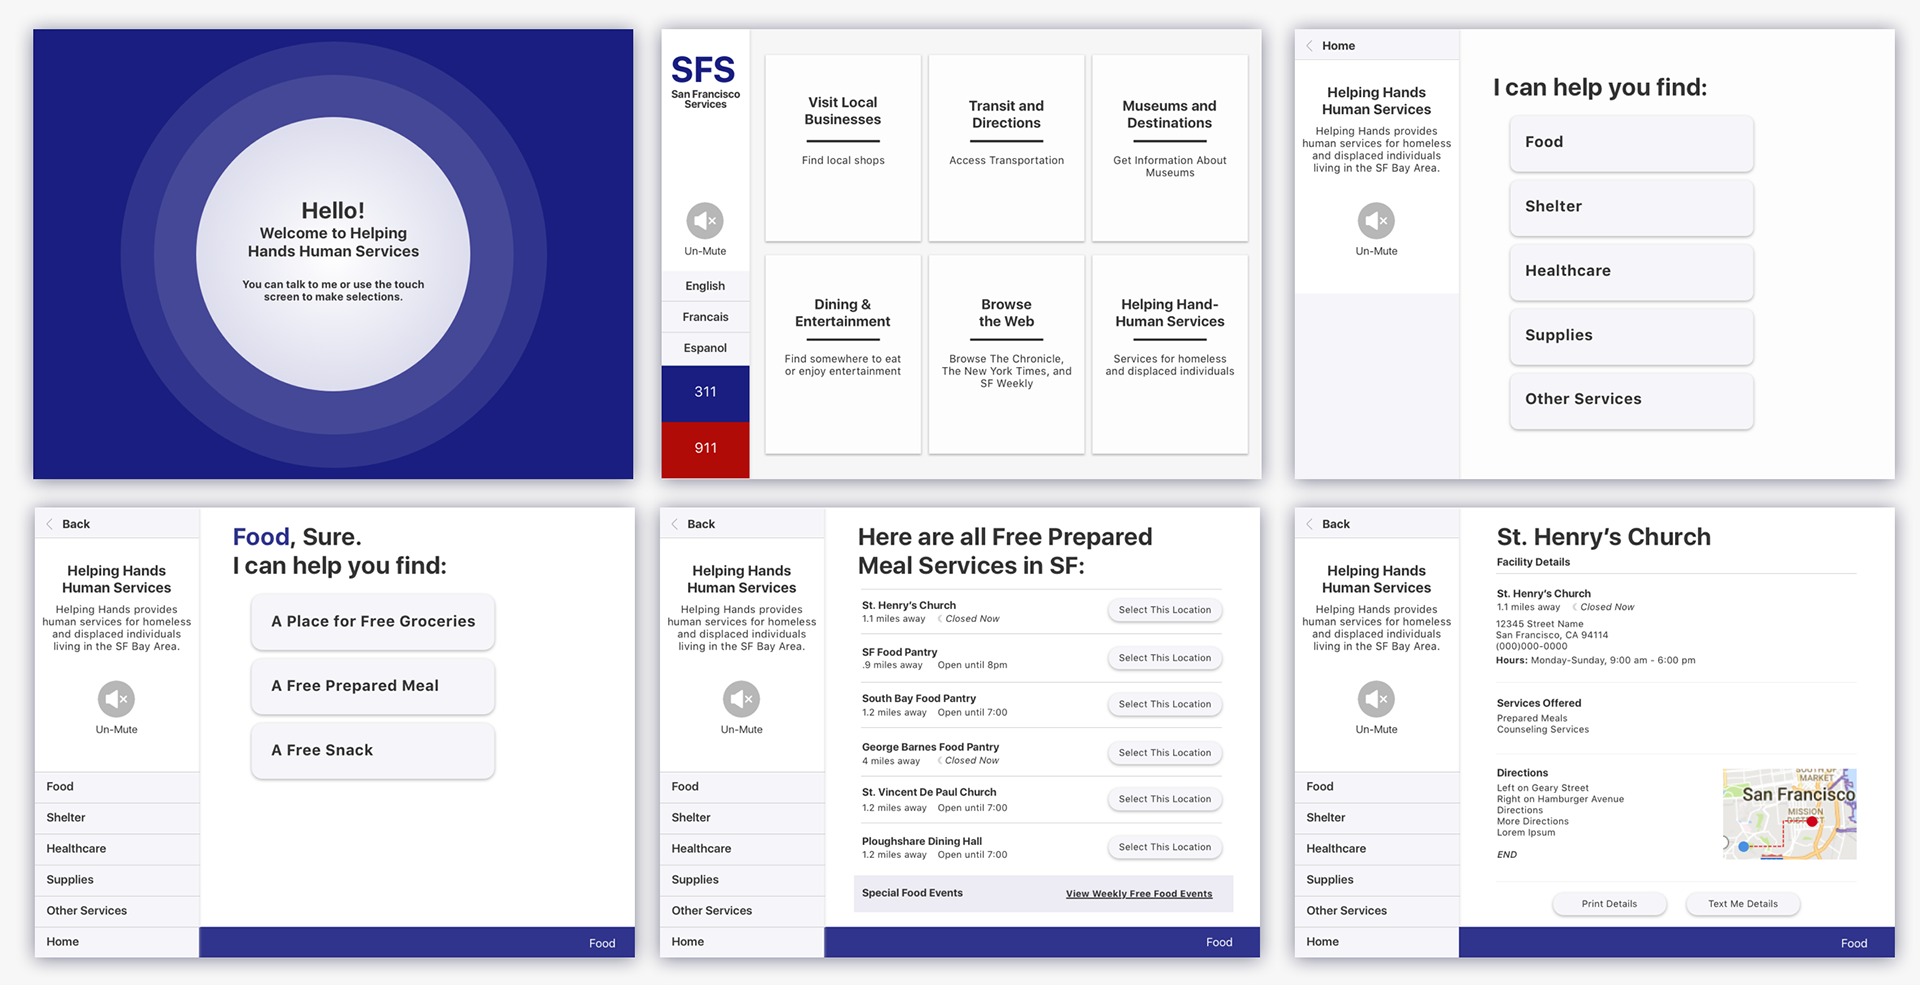Click Home in Meal Services screen sidebar

pyautogui.click(x=742, y=942)
